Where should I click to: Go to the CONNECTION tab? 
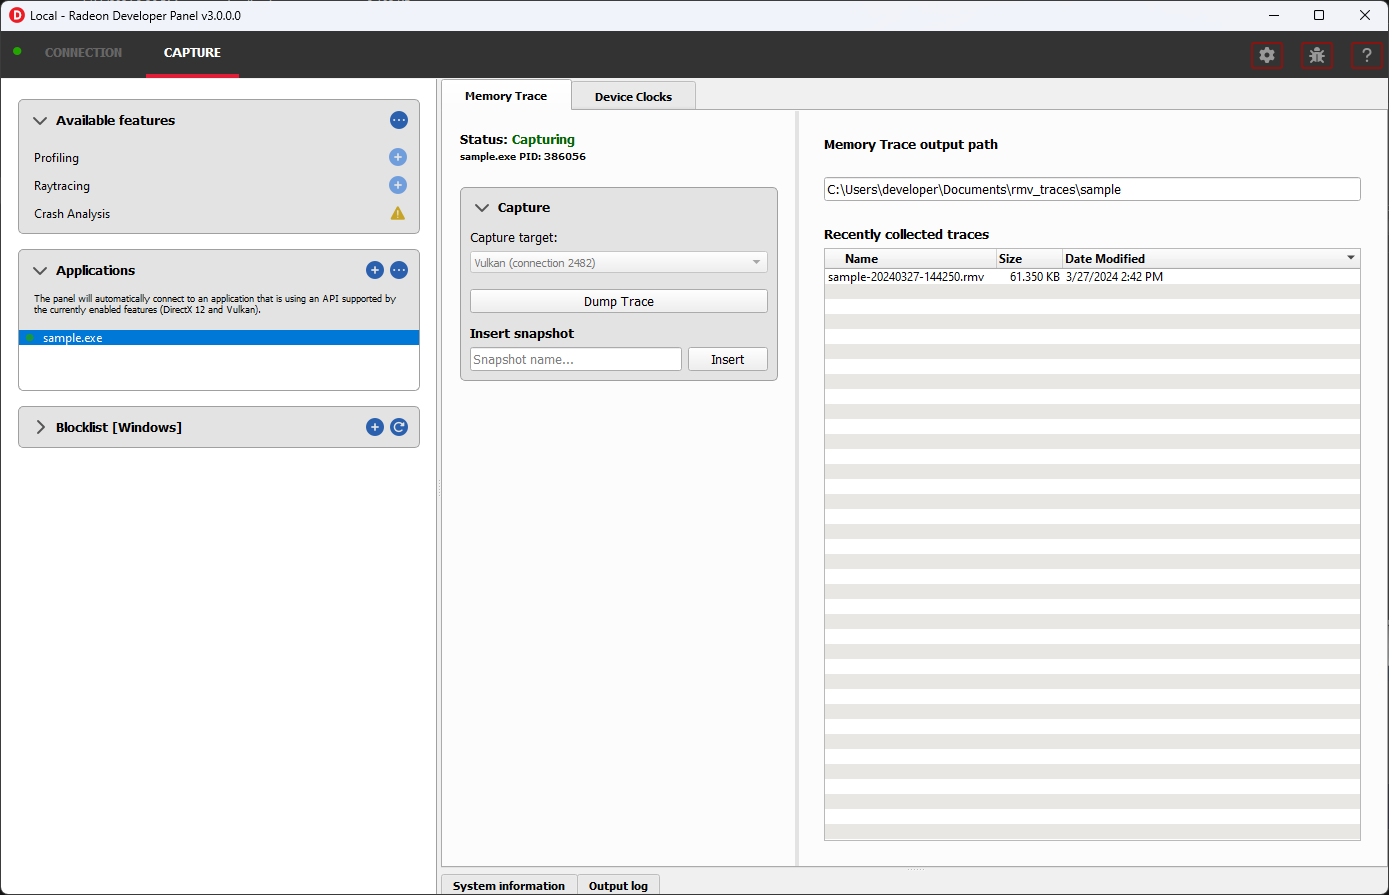83,53
